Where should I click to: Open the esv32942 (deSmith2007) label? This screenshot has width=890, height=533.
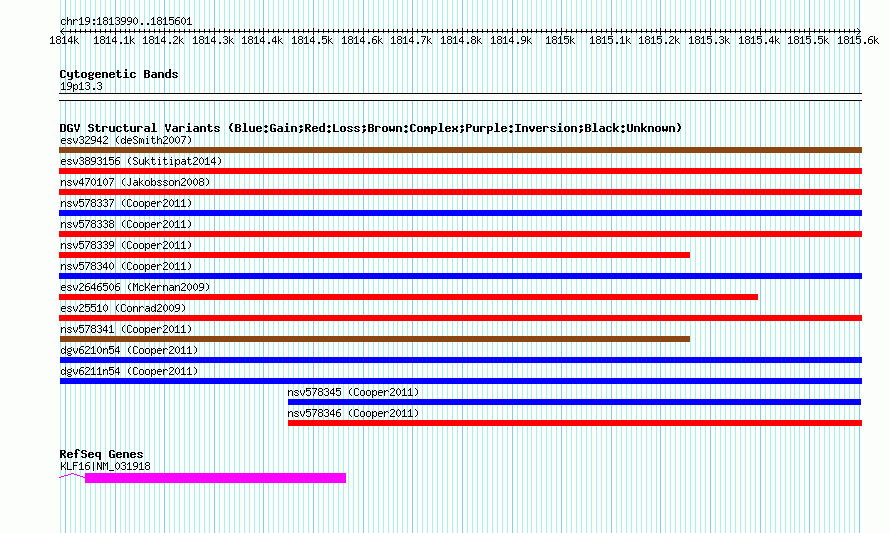[x=126, y=140]
